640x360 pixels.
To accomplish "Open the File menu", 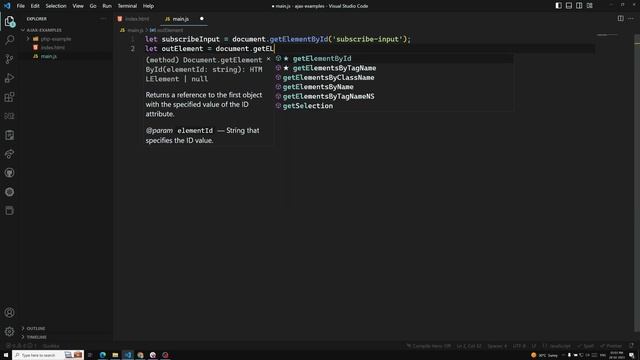I will click(x=20, y=6).
